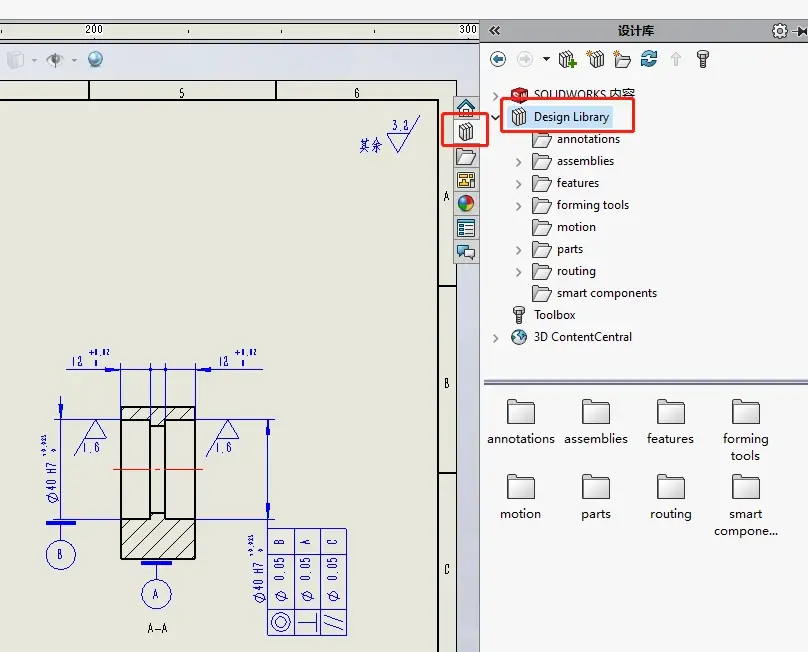The height and width of the screenshot is (652, 808).
Task: Open the View Palette task pane tab
Action: point(466,180)
